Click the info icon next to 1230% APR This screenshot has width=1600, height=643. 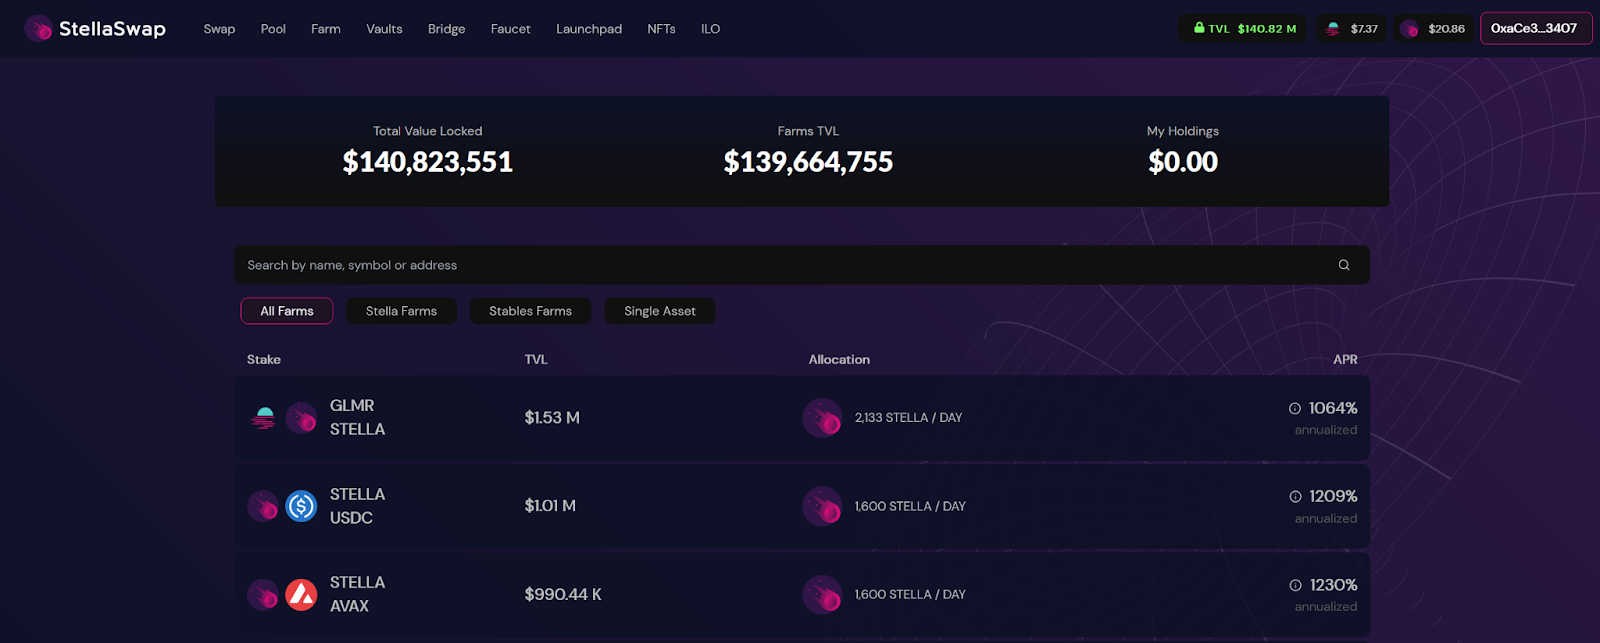(x=1295, y=585)
